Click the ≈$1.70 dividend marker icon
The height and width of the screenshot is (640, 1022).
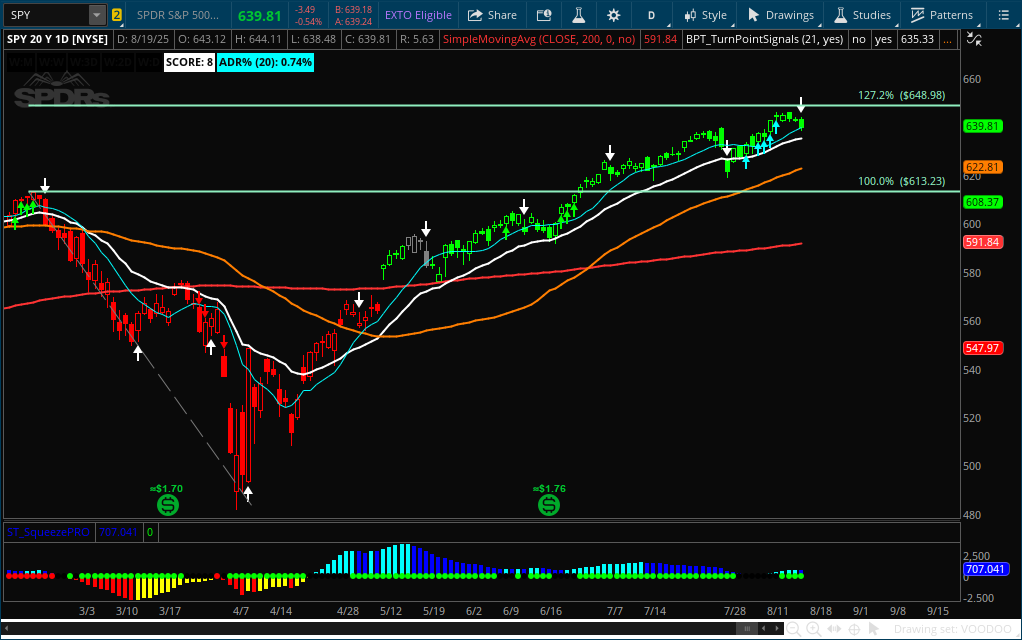tap(168, 504)
